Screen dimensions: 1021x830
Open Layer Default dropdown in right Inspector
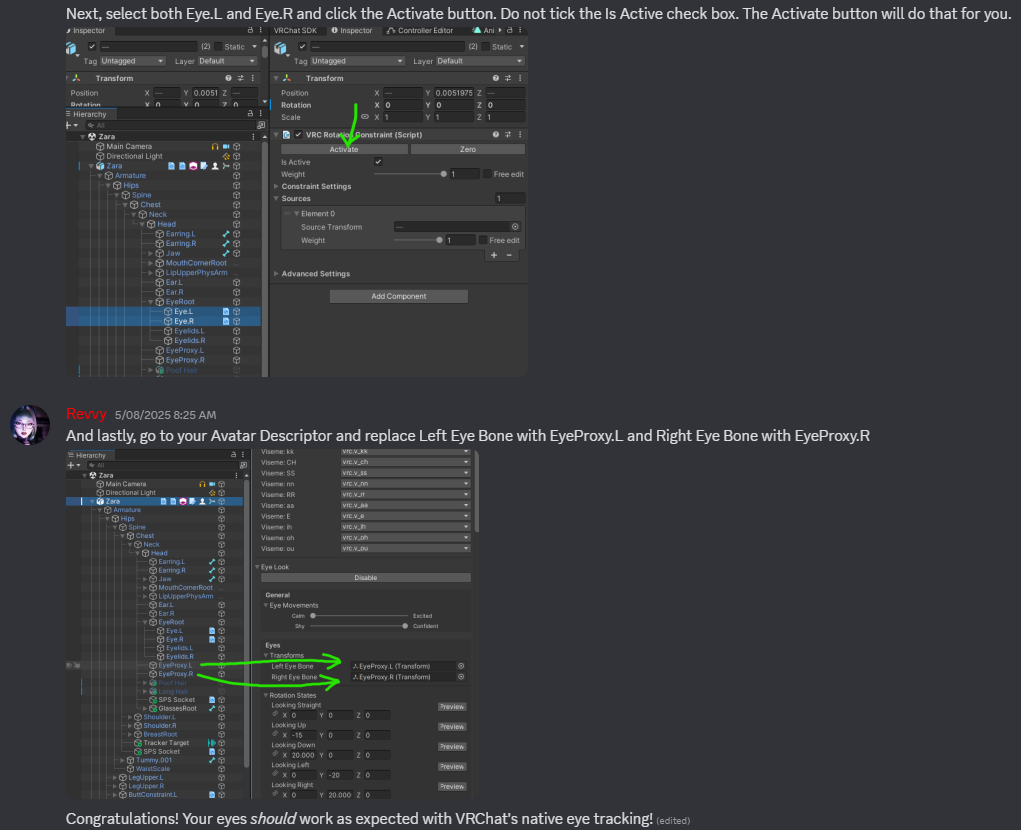click(480, 61)
